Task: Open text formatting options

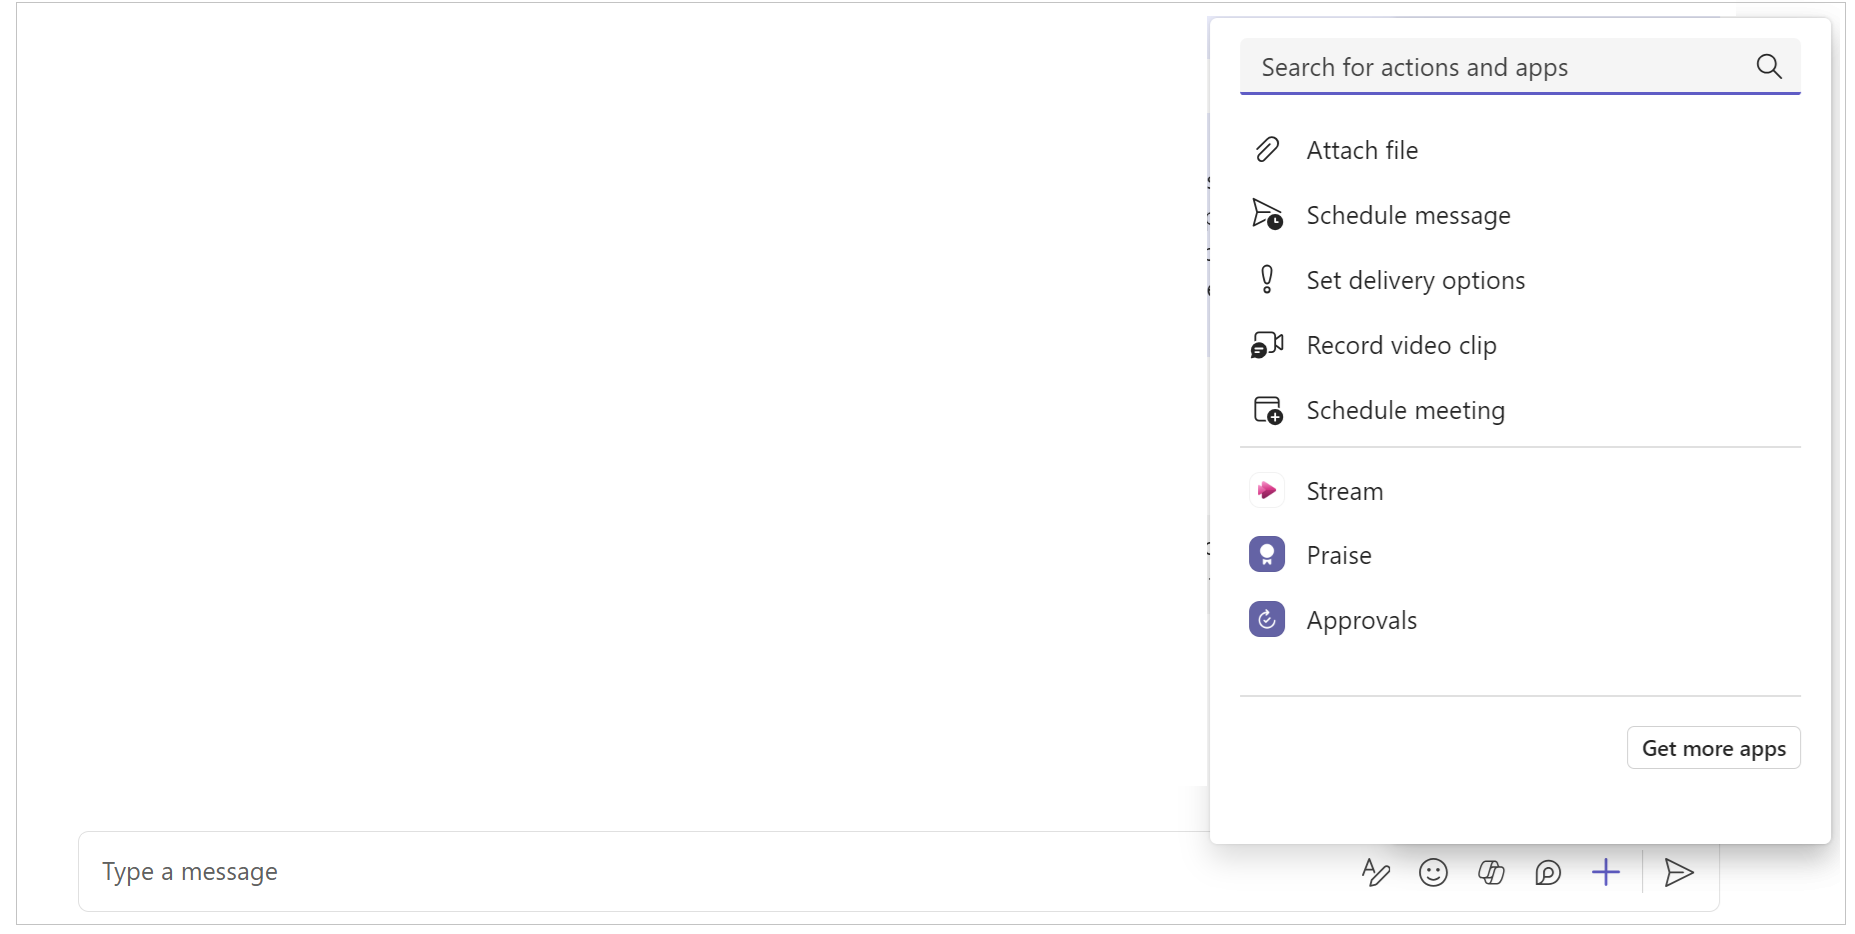Action: [1375, 872]
